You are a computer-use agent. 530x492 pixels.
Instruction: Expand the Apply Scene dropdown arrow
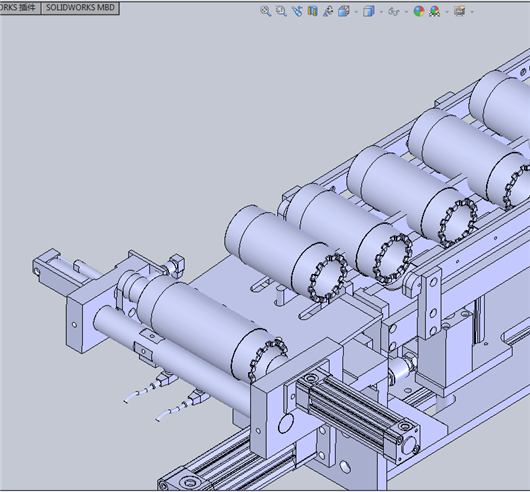(x=447, y=12)
